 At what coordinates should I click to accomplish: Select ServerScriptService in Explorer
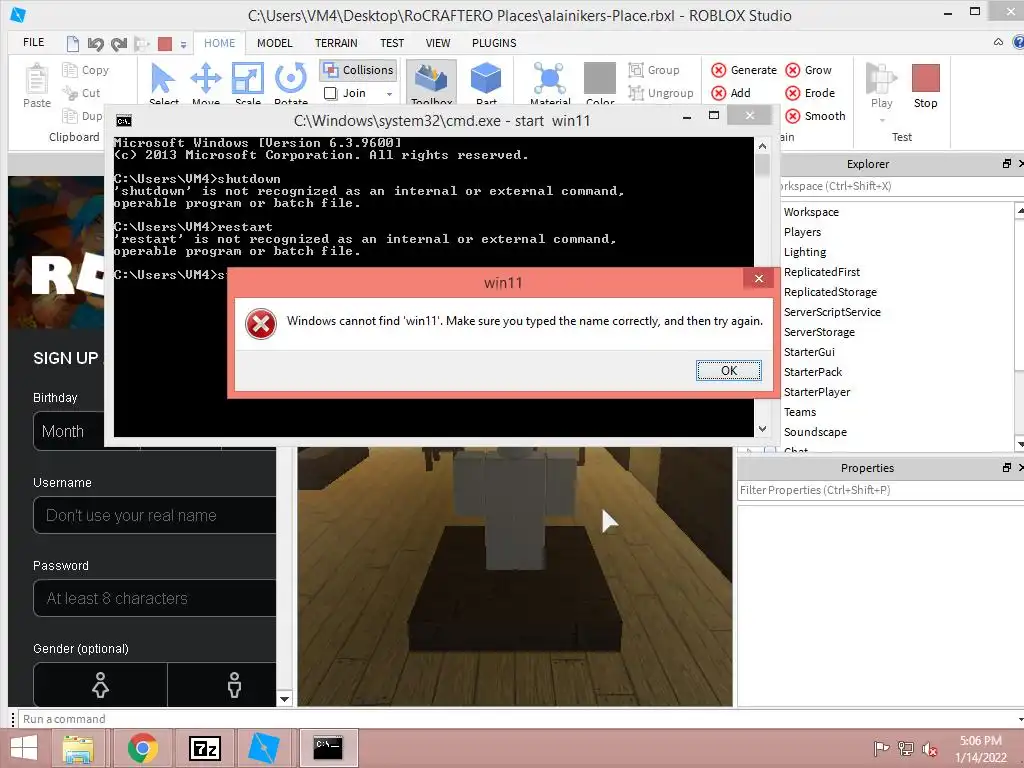pyautogui.click(x=832, y=312)
